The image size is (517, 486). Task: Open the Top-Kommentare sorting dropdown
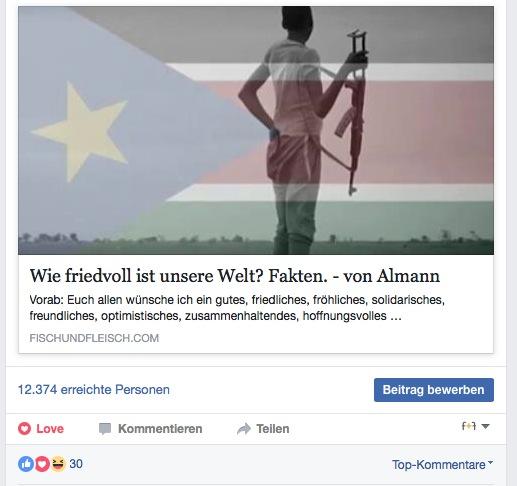(x=442, y=465)
